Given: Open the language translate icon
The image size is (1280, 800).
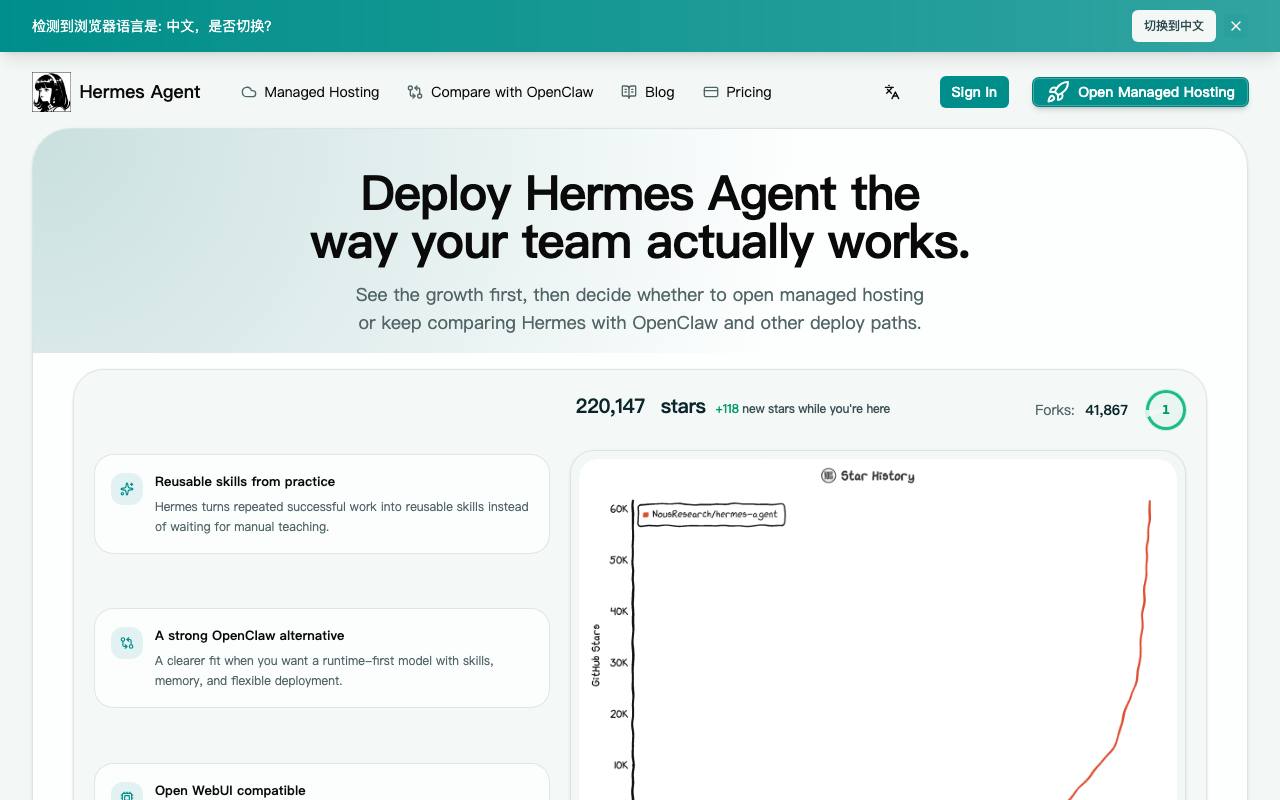Looking at the screenshot, I should point(892,92).
